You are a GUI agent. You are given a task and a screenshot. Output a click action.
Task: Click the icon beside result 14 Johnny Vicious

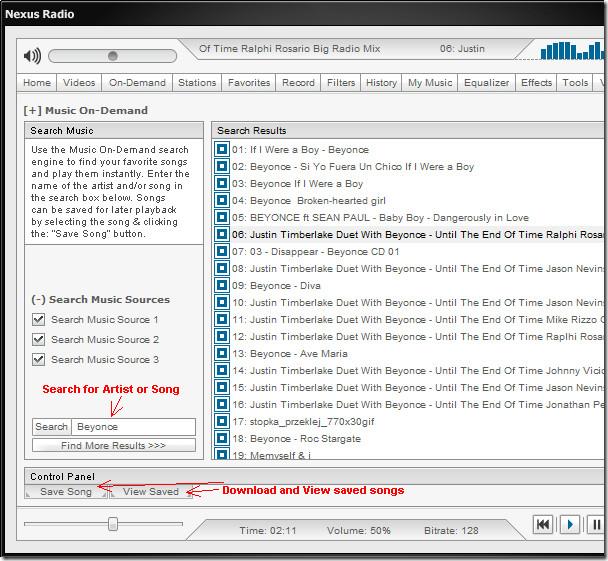[222, 370]
